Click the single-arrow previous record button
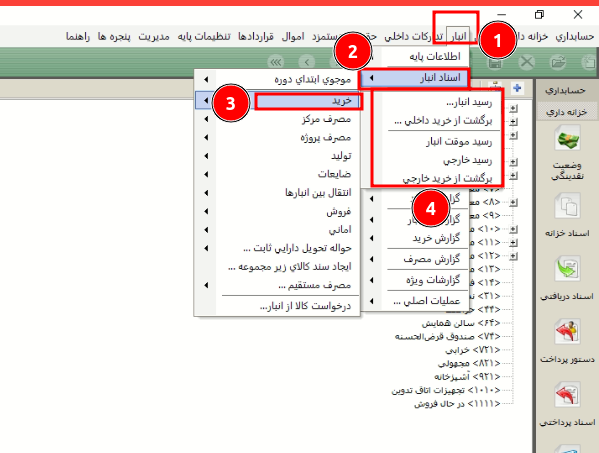Screen dimensions: 599x453 pos(307,62)
